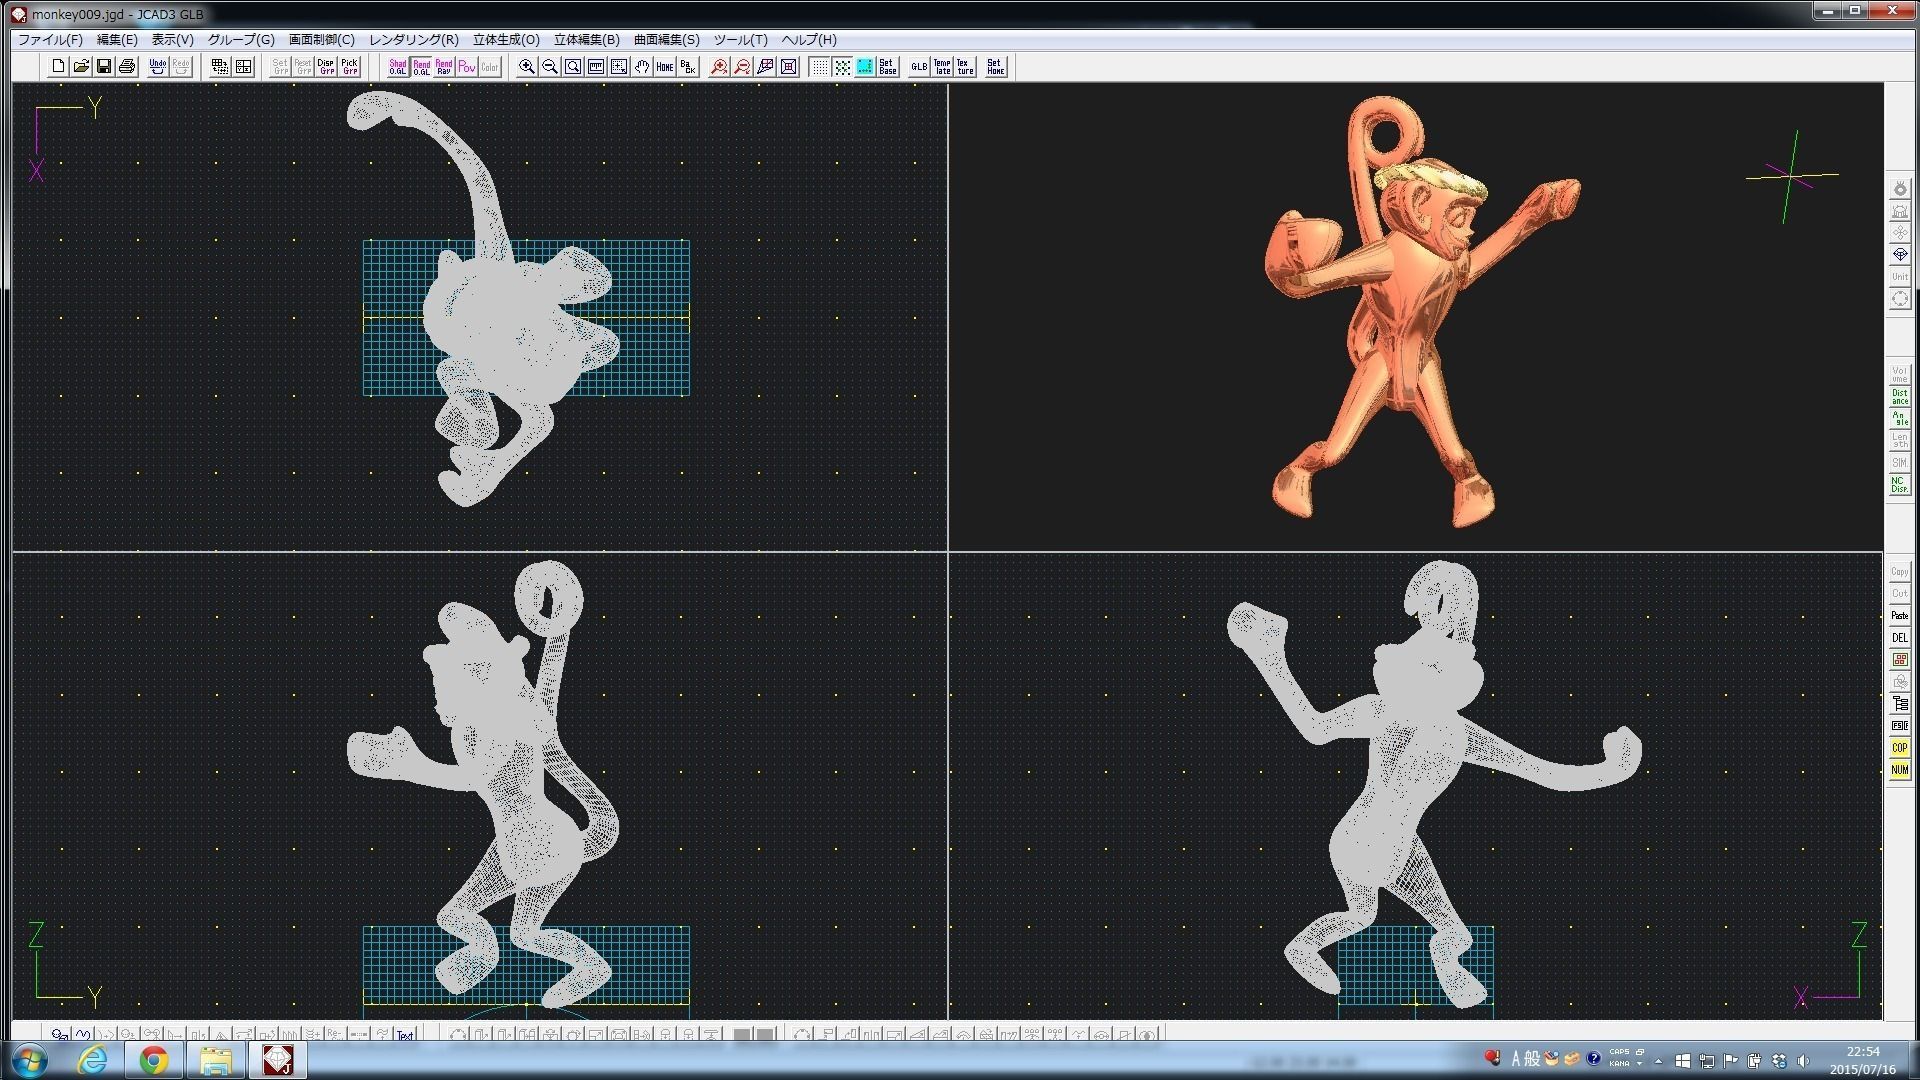Image resolution: width=1920 pixels, height=1080 pixels.
Task: Click red four-squares sidebar icon
Action: [1899, 660]
